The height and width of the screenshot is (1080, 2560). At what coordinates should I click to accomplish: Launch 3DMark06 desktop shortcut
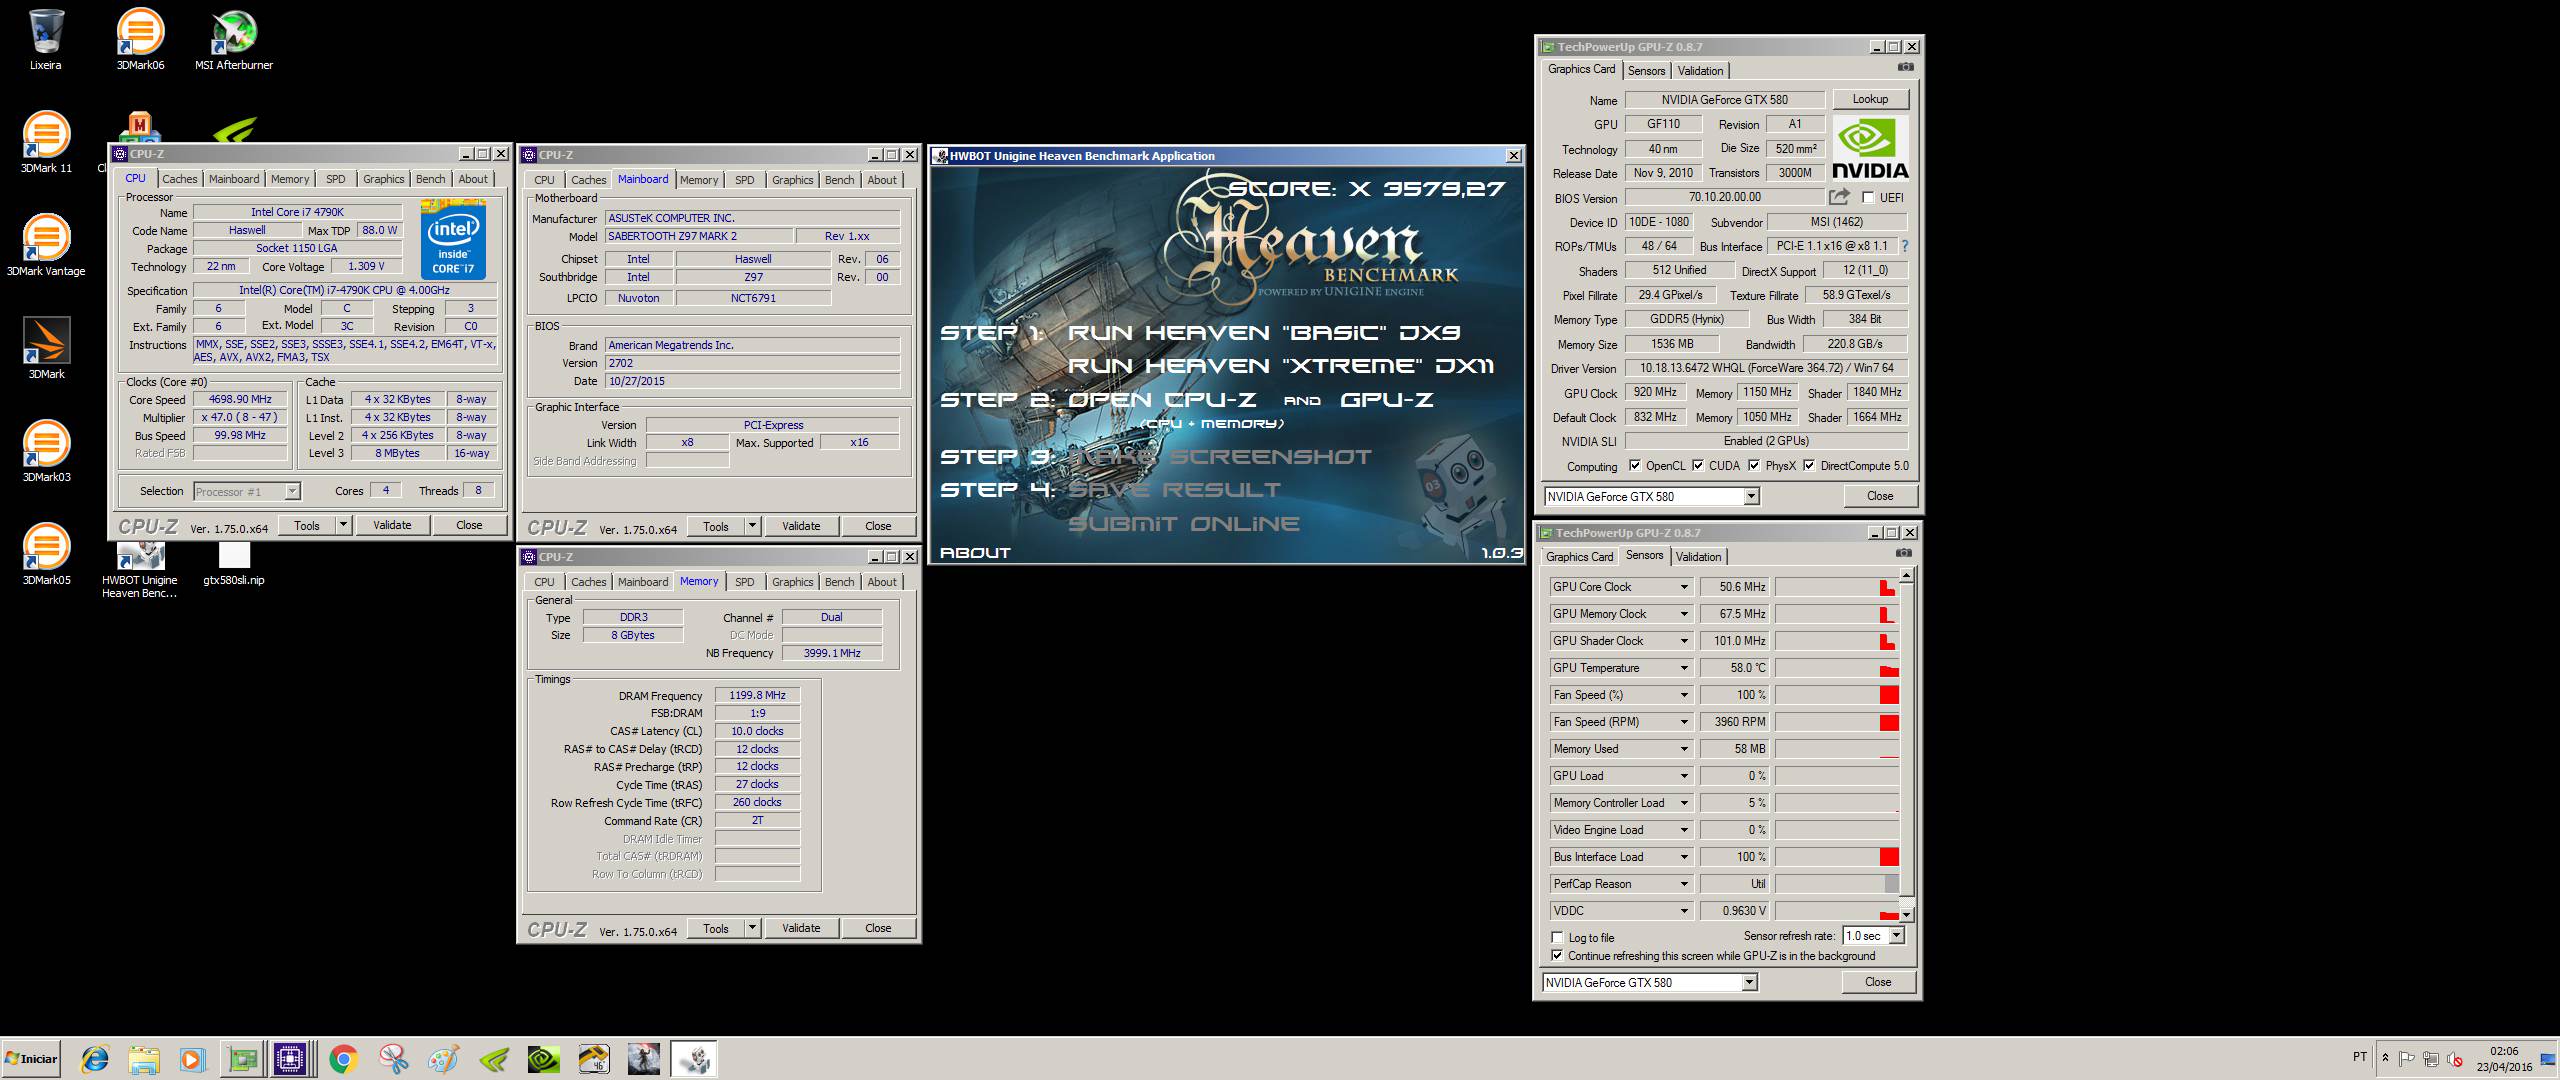point(140,40)
